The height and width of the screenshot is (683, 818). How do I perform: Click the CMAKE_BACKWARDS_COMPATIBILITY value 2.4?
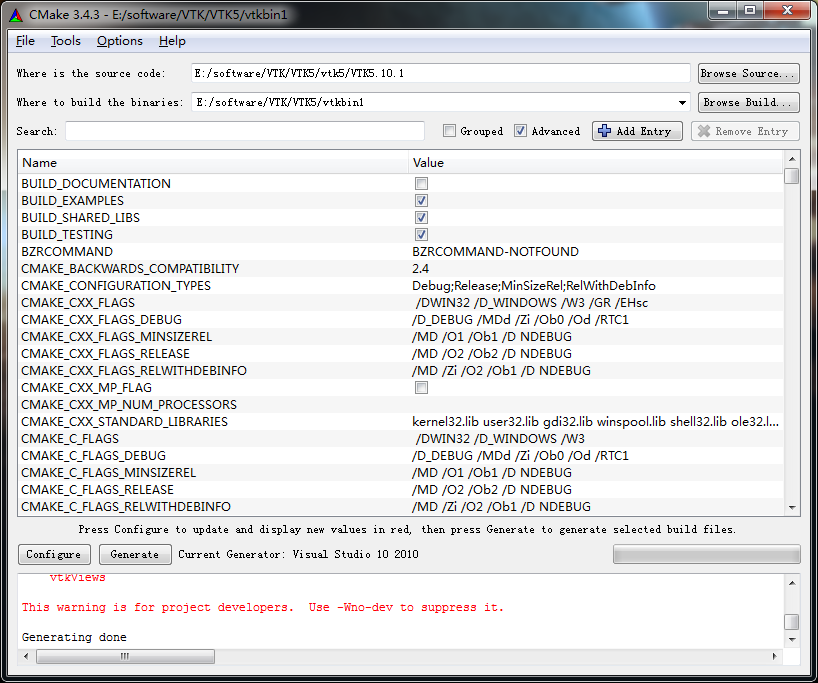click(420, 269)
